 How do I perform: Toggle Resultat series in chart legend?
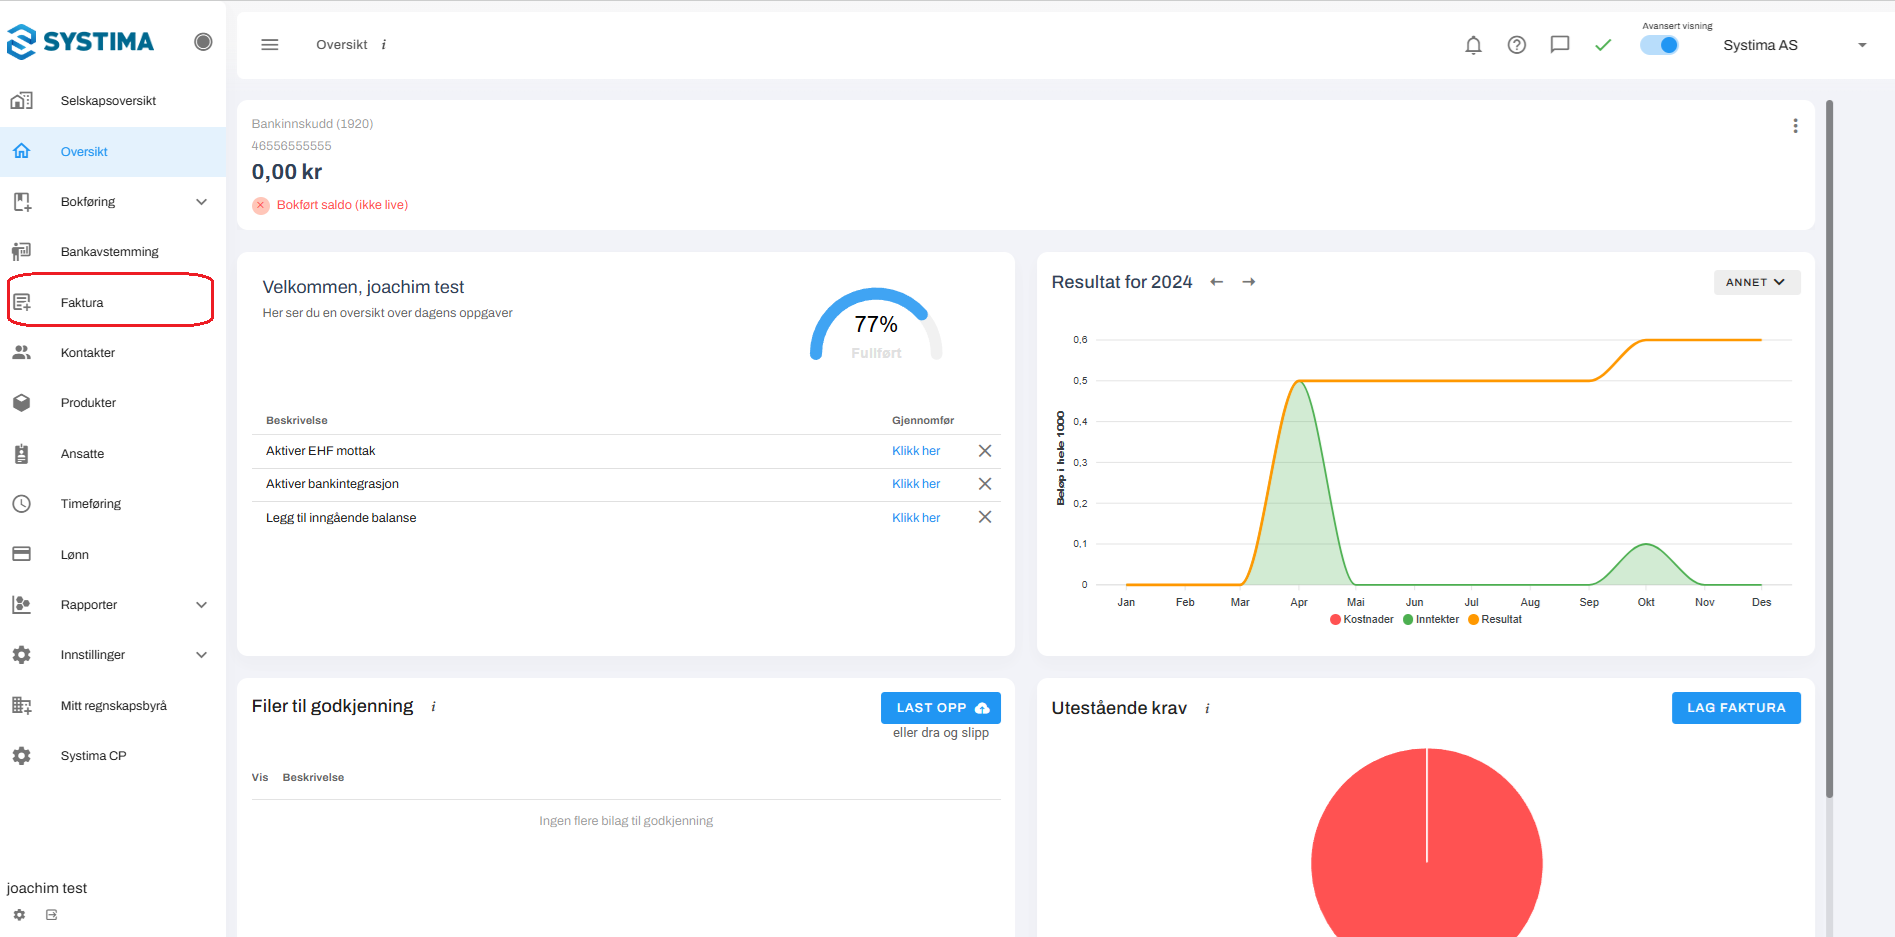(x=1495, y=620)
